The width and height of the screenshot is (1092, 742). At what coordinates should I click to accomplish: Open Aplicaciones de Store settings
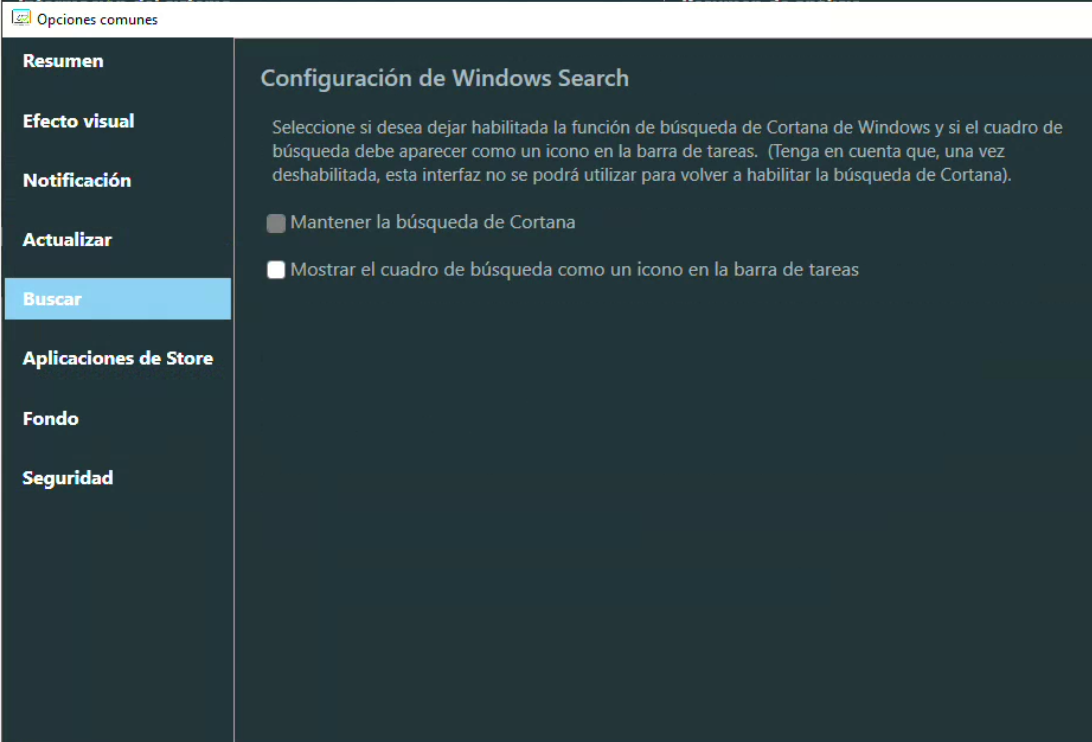click(117, 359)
